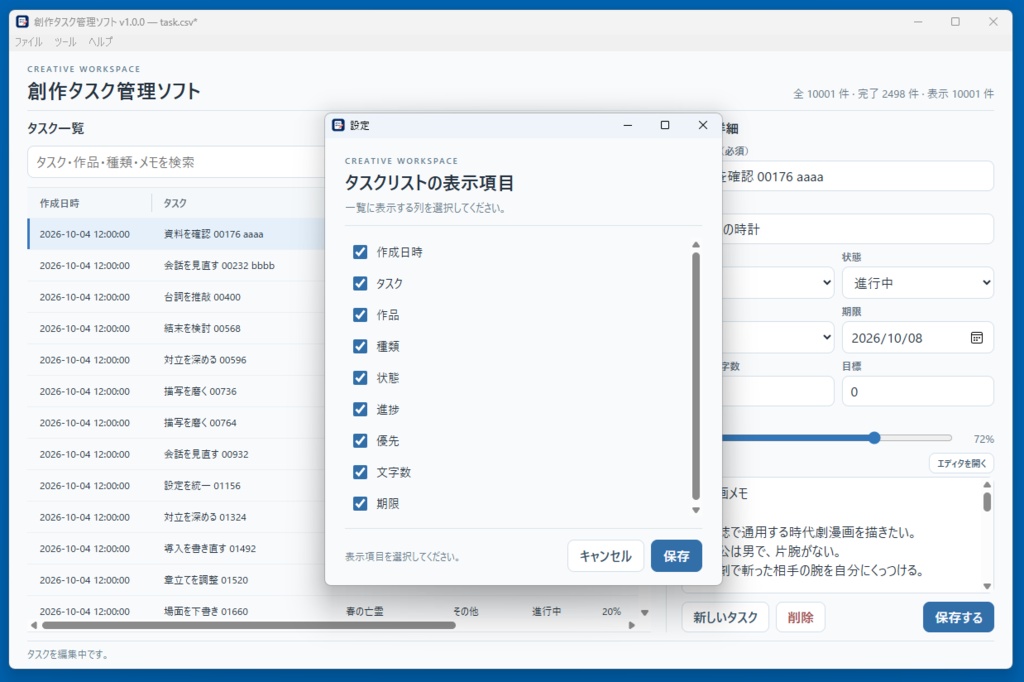Click the task name field 00176 aaaa
Image resolution: width=1024 pixels, height=682 pixels.
tap(857, 176)
